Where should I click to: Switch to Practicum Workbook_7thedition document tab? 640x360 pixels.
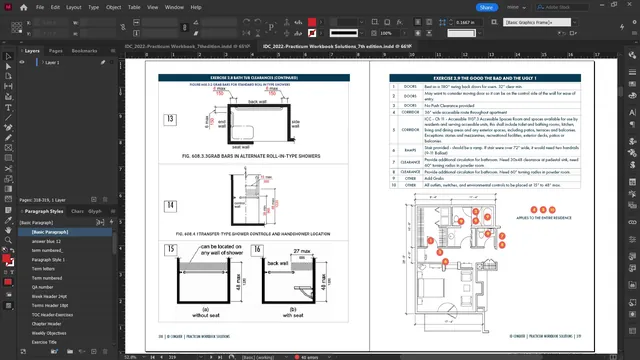click(187, 46)
